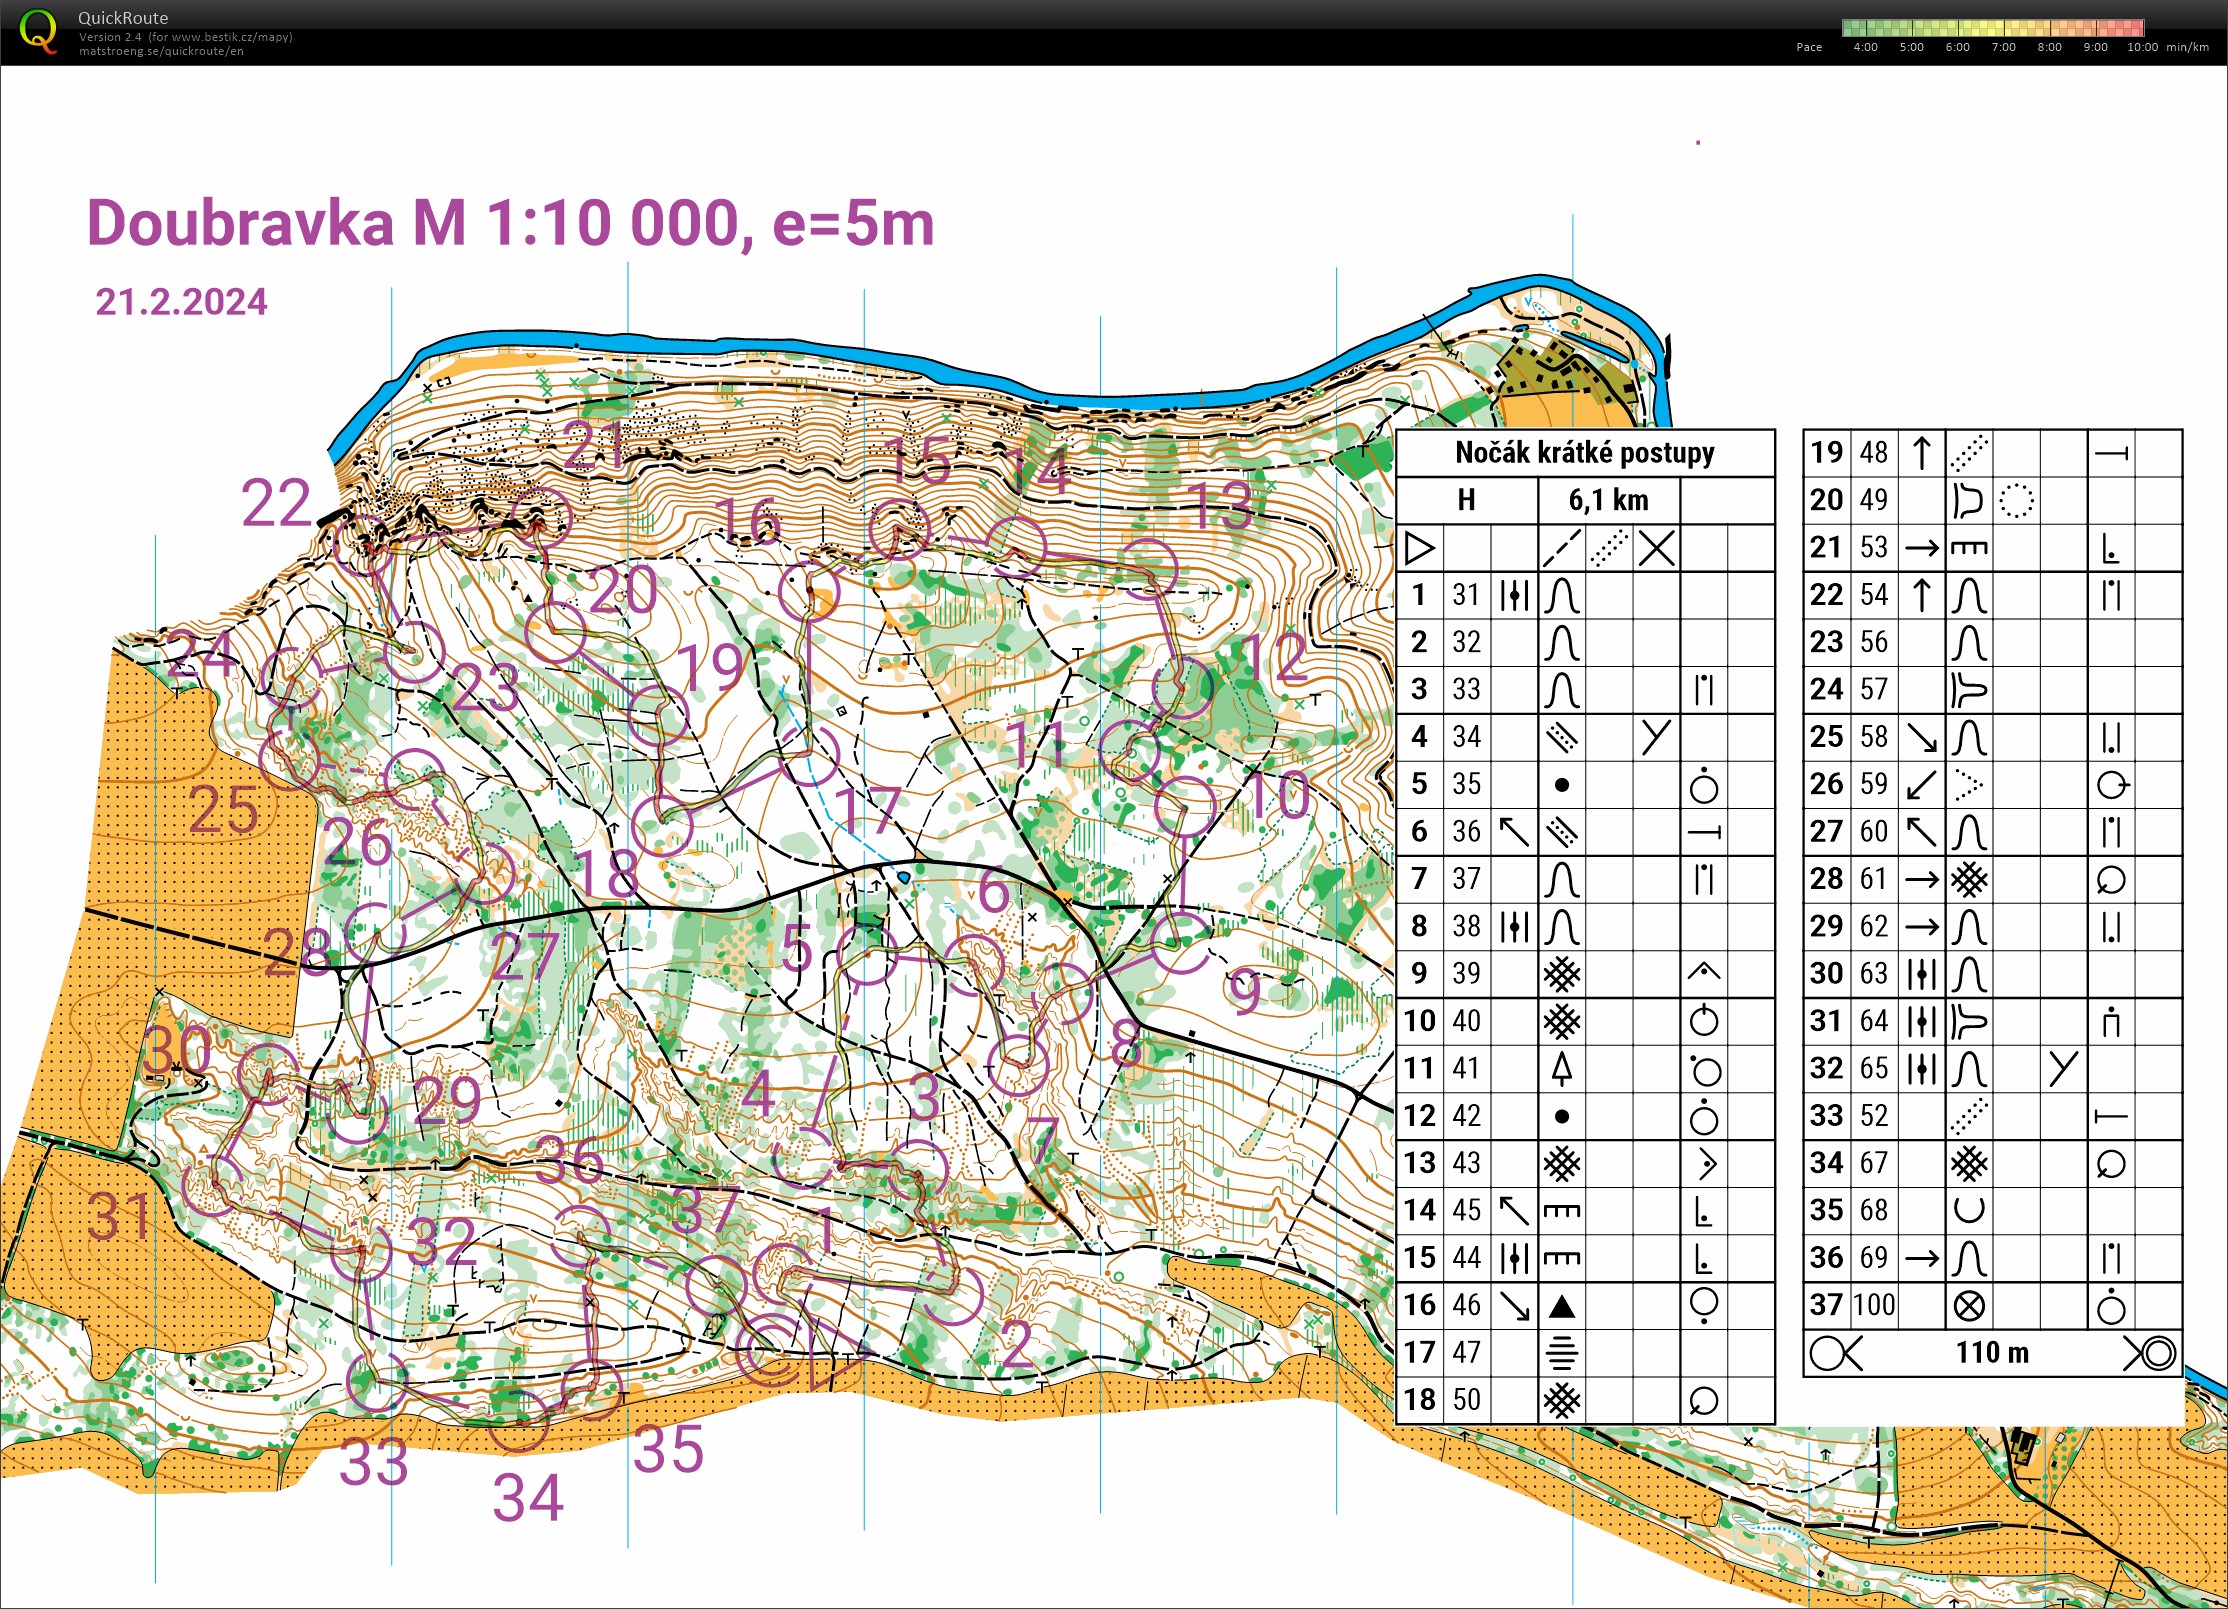Click the marsh lines symbol in row 17
The width and height of the screenshot is (2228, 1609).
(1561, 1352)
